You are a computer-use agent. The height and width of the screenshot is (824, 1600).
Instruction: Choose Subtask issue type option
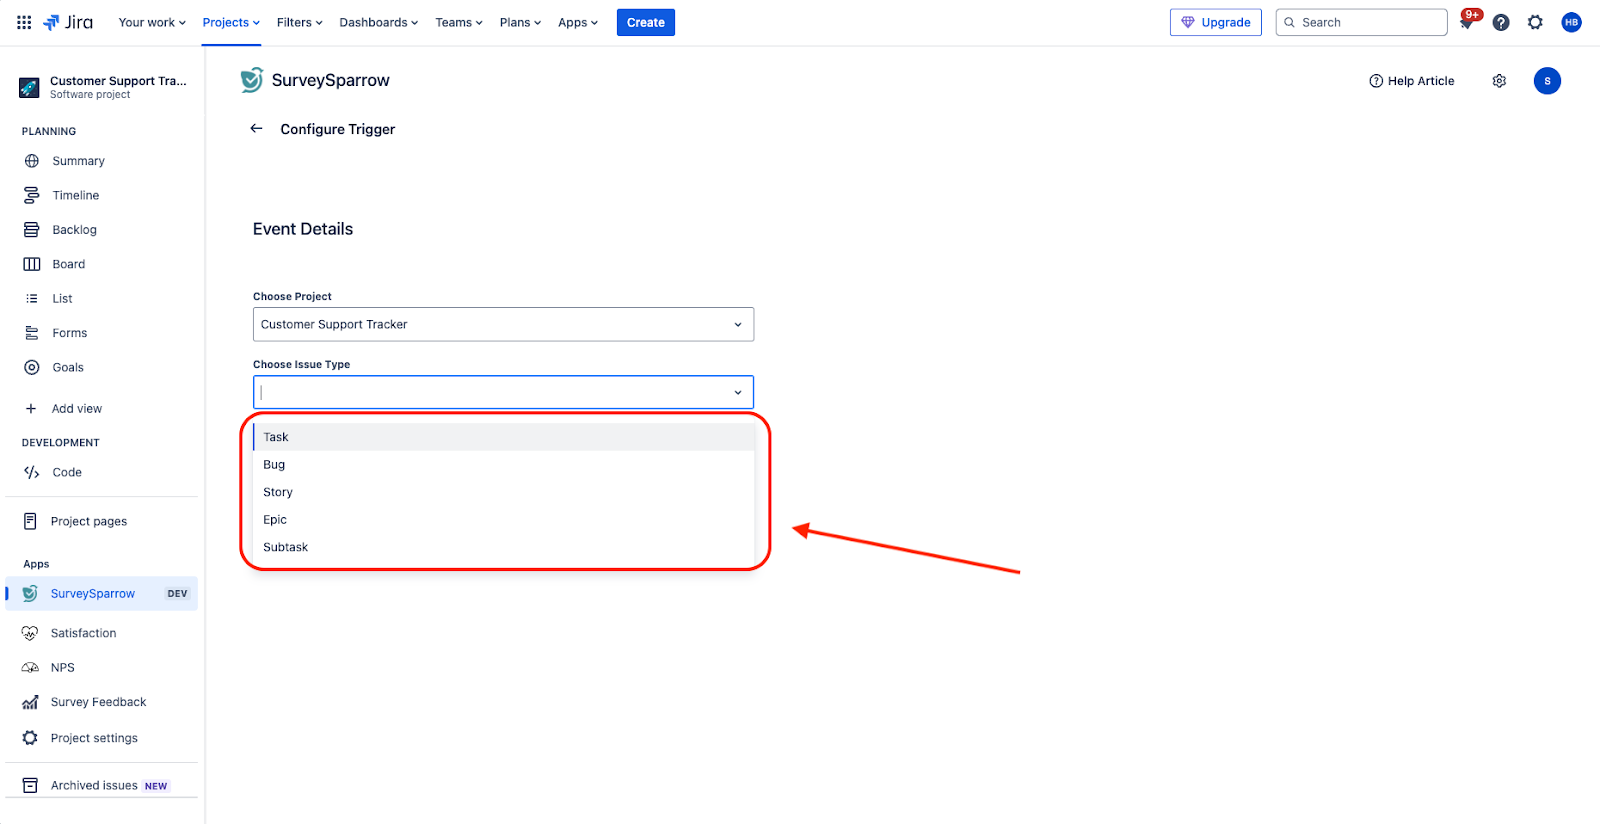(x=286, y=547)
